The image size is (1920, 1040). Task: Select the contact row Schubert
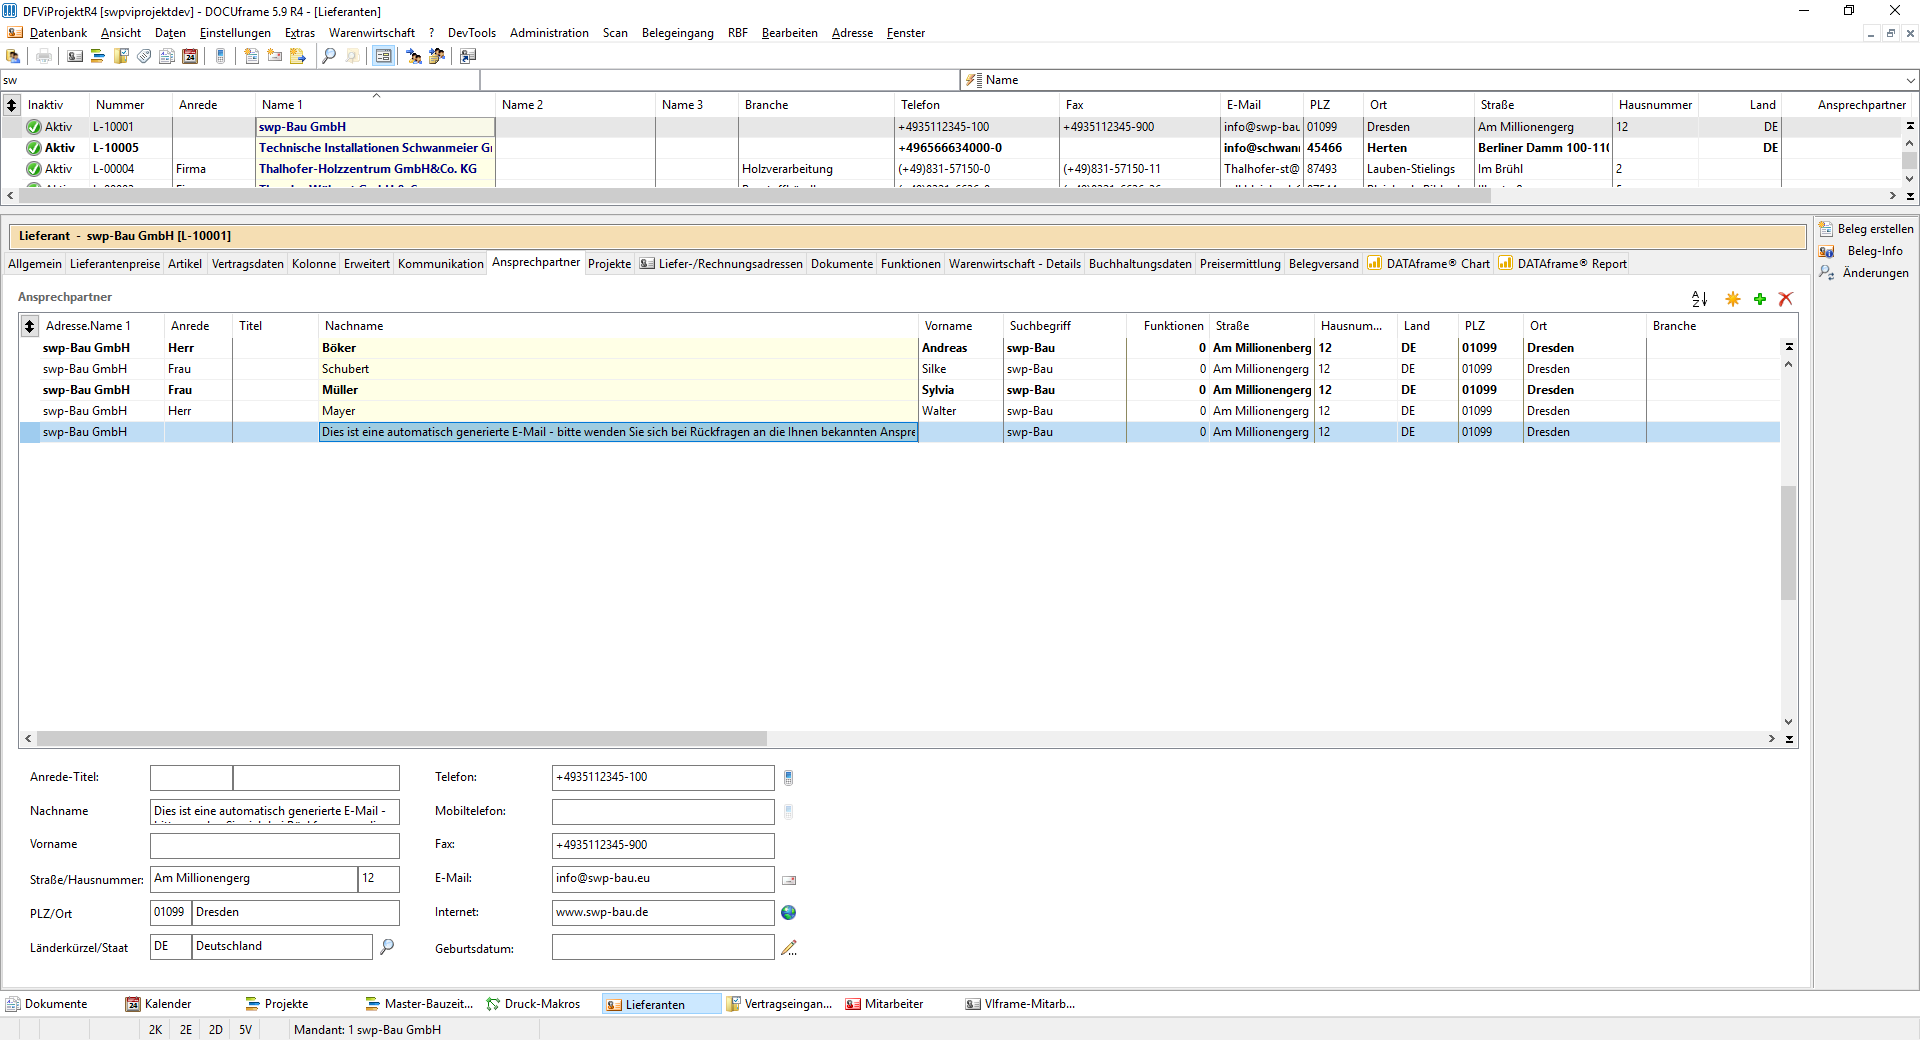pos(900,369)
